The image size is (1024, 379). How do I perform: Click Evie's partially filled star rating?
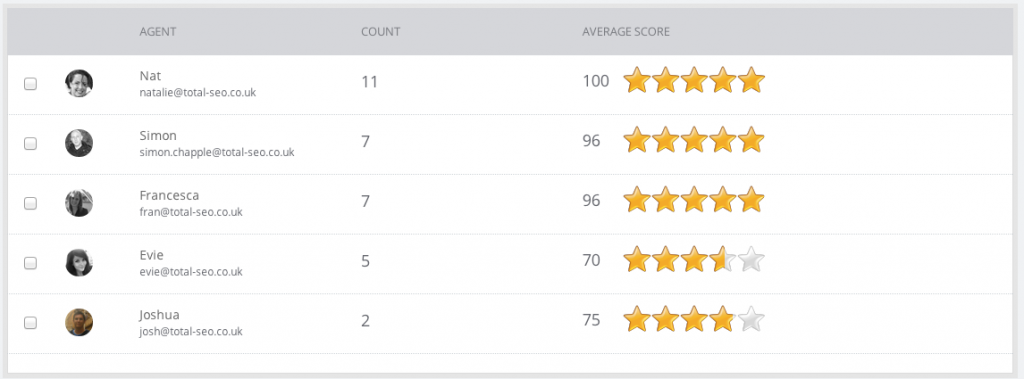click(x=694, y=260)
